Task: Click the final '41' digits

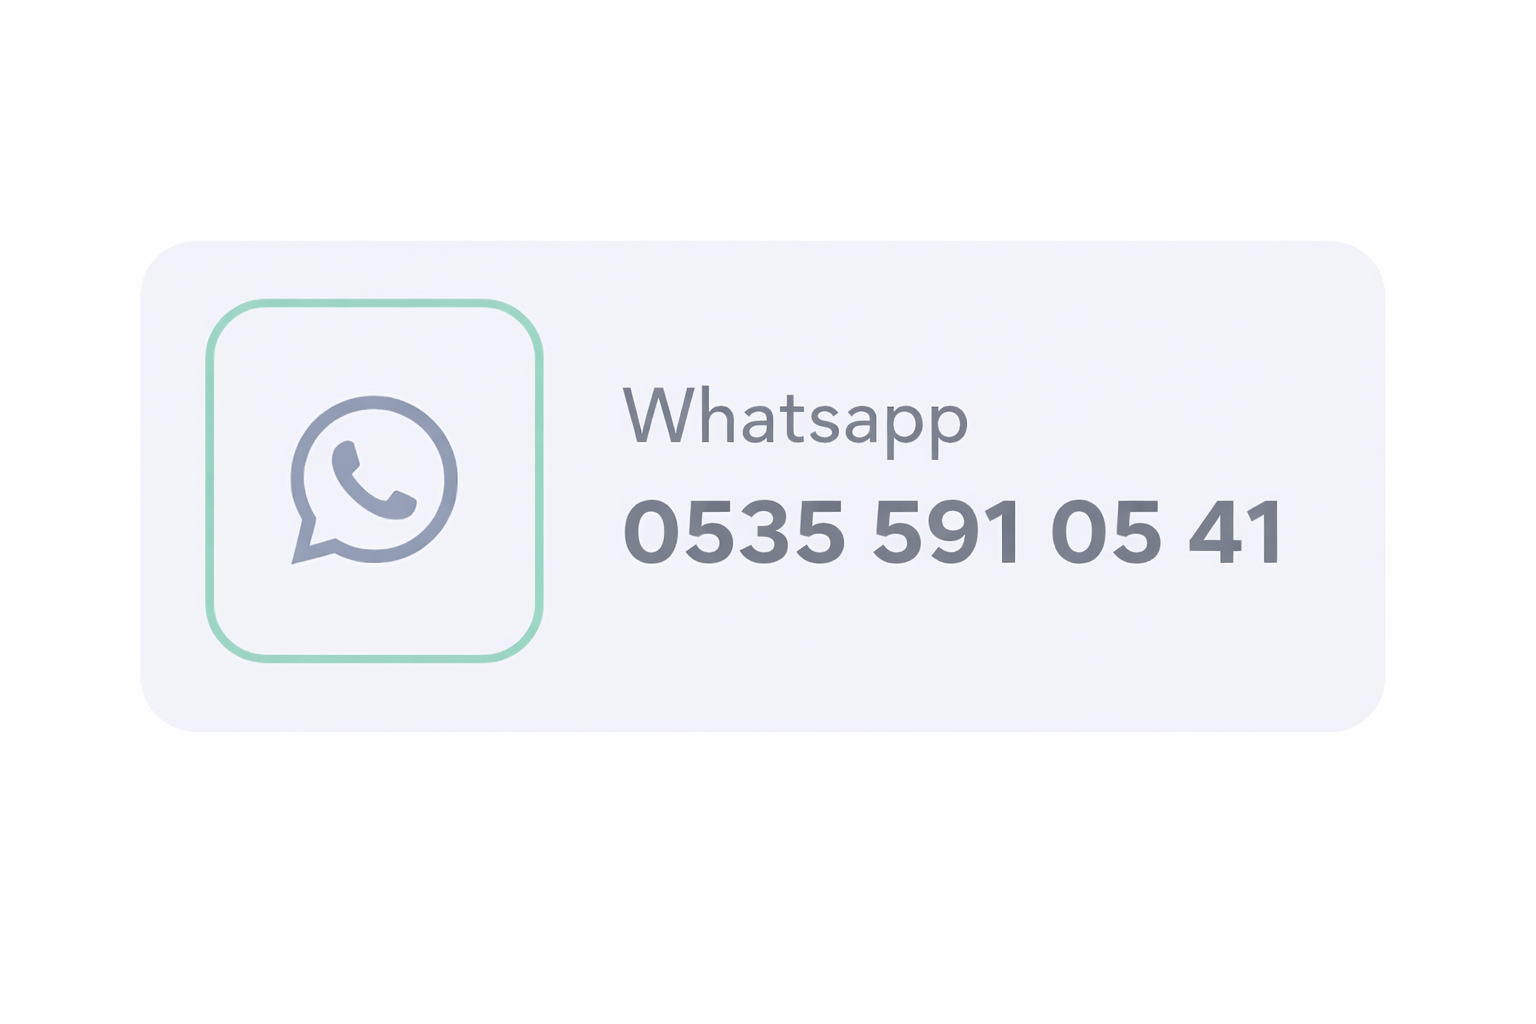Action: tap(1234, 532)
